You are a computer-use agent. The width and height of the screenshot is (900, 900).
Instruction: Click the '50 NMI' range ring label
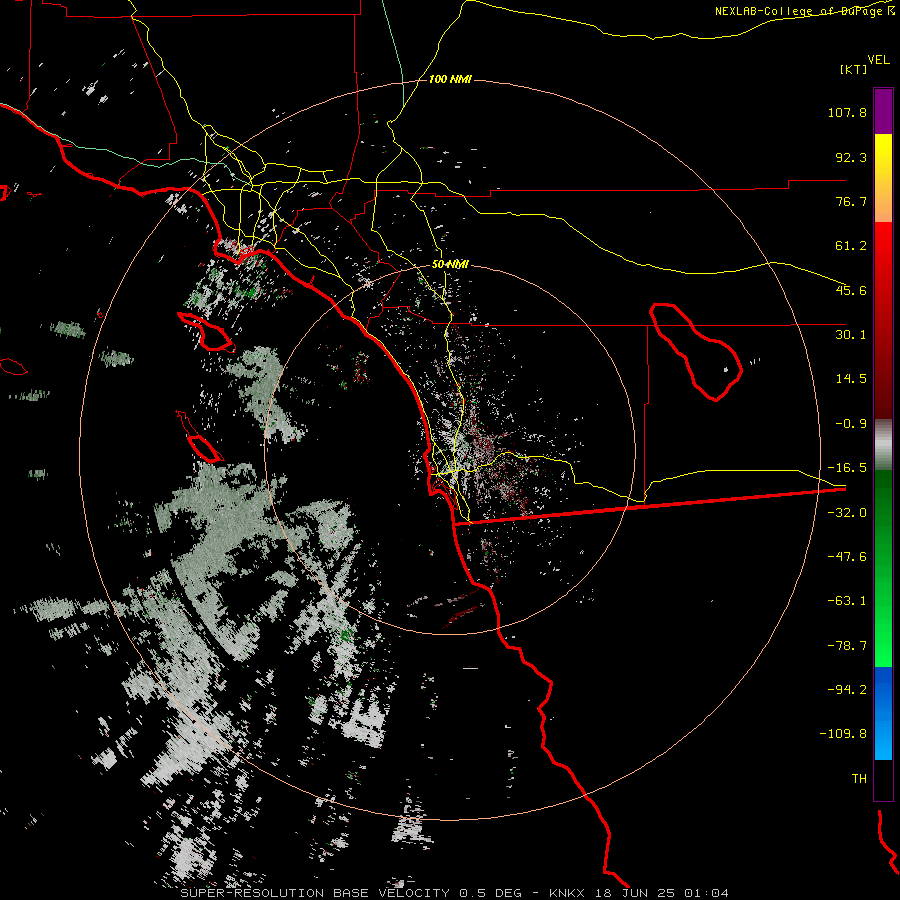click(x=450, y=265)
